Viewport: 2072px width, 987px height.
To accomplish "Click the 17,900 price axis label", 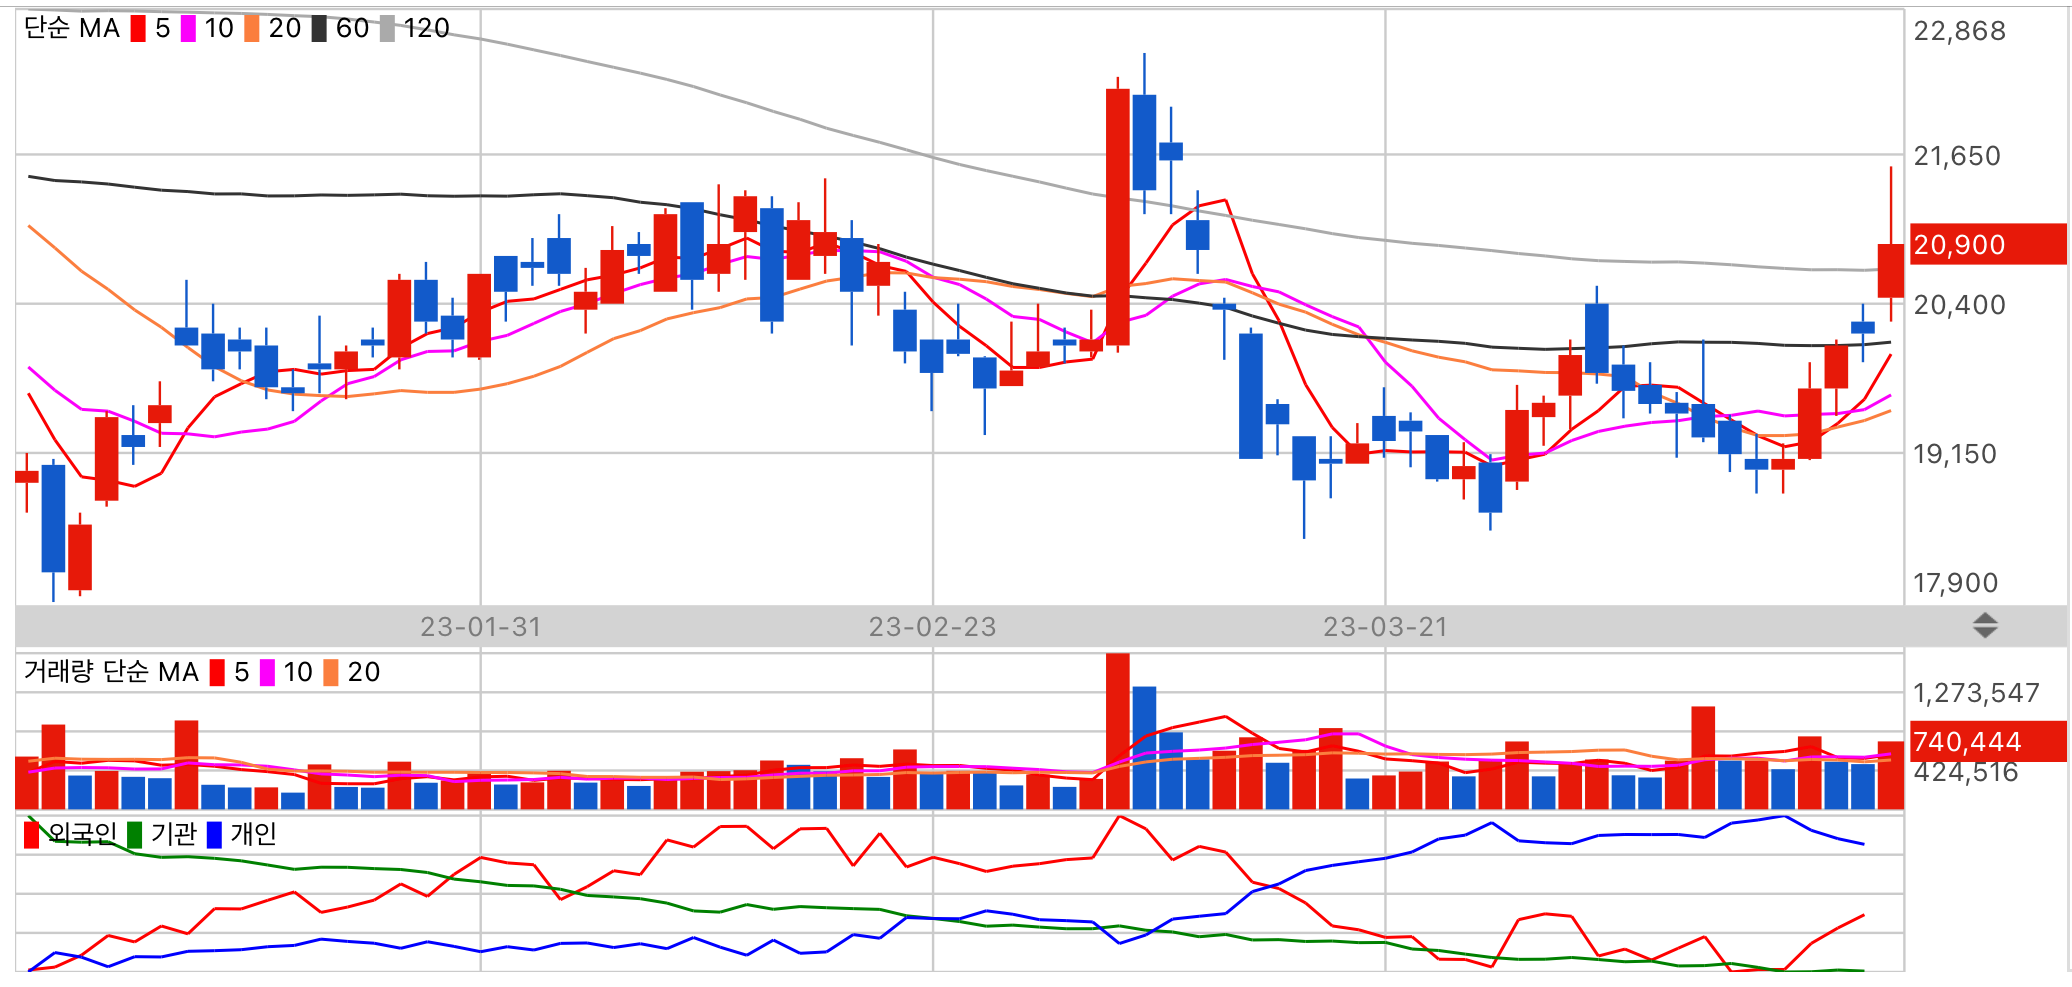I will (x=1955, y=583).
